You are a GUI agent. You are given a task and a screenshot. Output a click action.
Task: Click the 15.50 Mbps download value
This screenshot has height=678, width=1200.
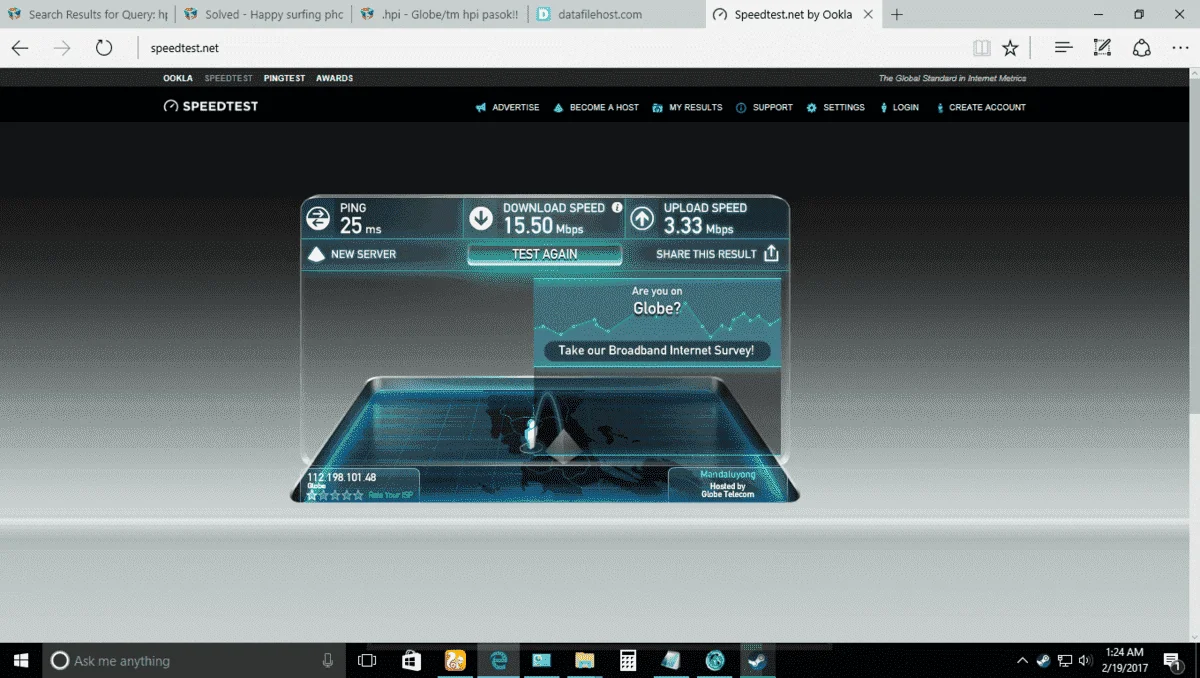[x=542, y=227]
